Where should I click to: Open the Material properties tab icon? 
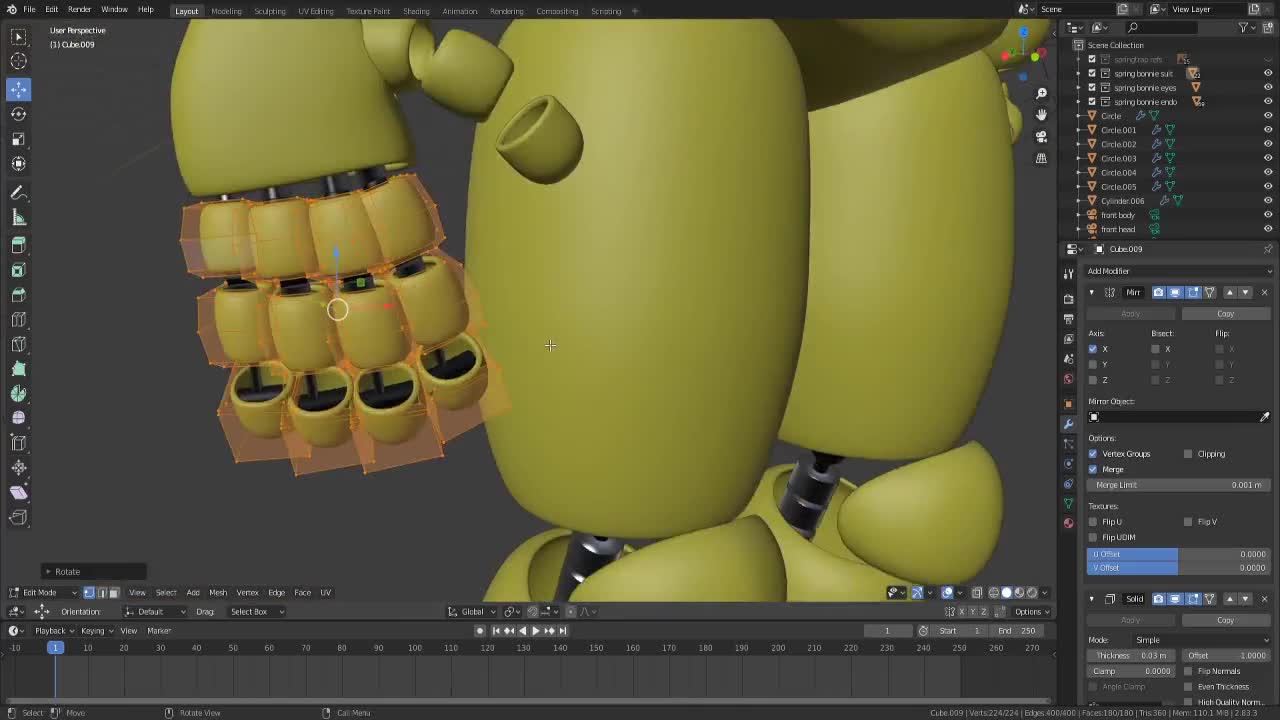pos(1068,523)
